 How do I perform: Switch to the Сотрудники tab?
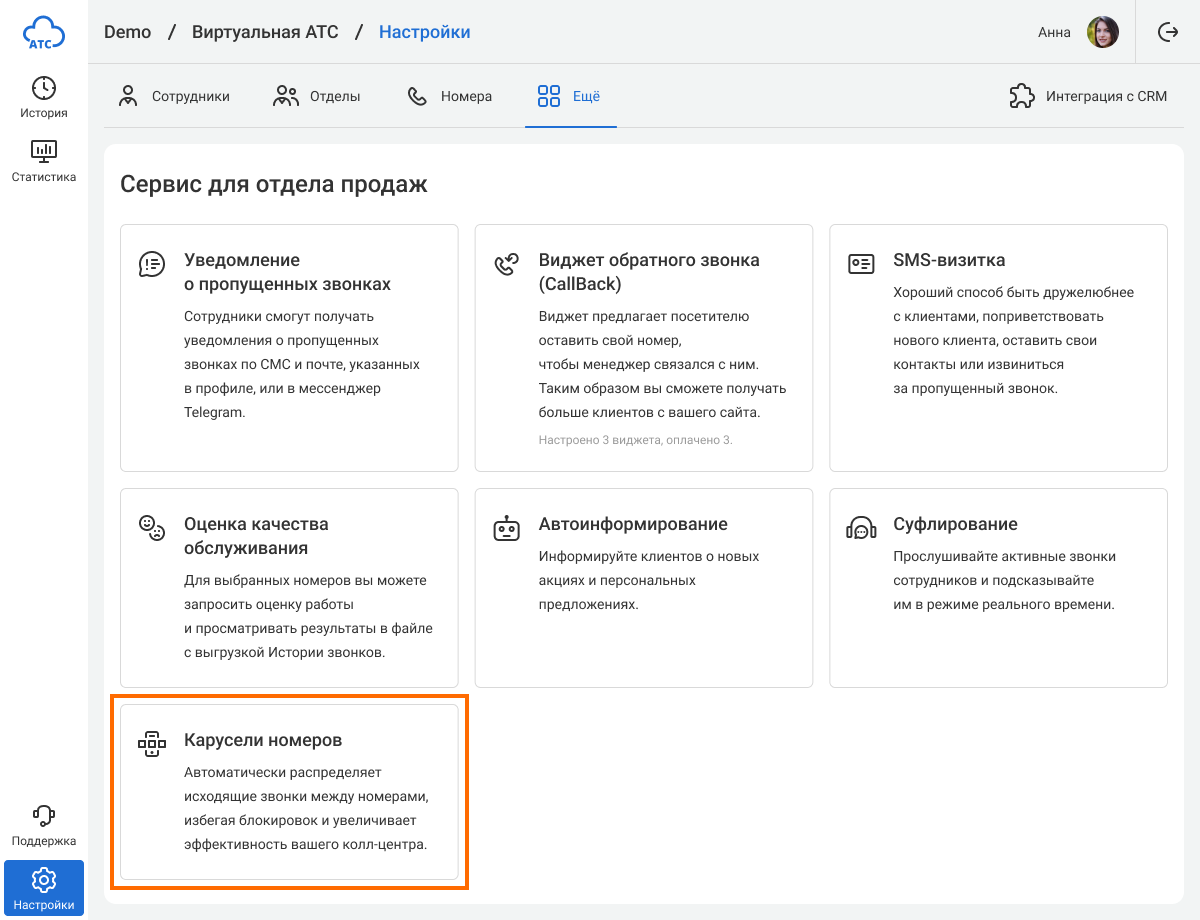(x=174, y=97)
